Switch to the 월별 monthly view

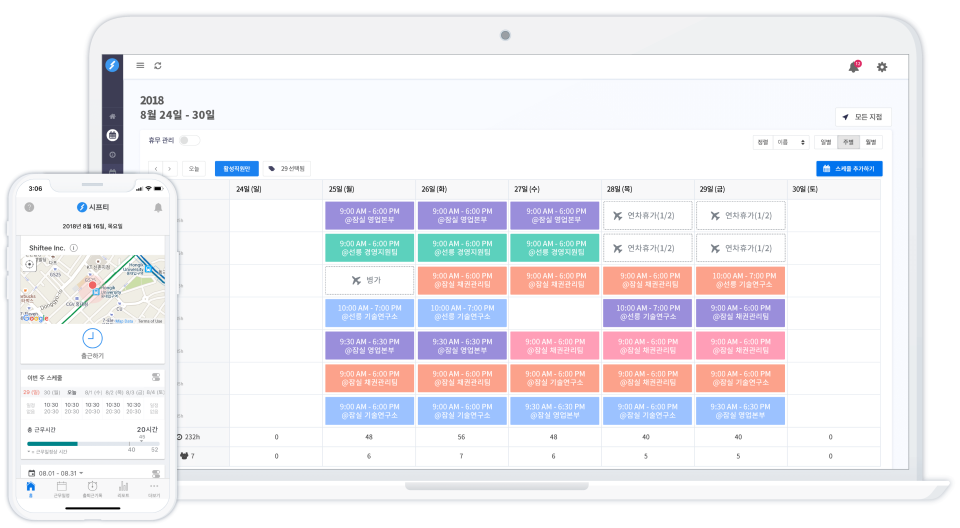[871, 142]
